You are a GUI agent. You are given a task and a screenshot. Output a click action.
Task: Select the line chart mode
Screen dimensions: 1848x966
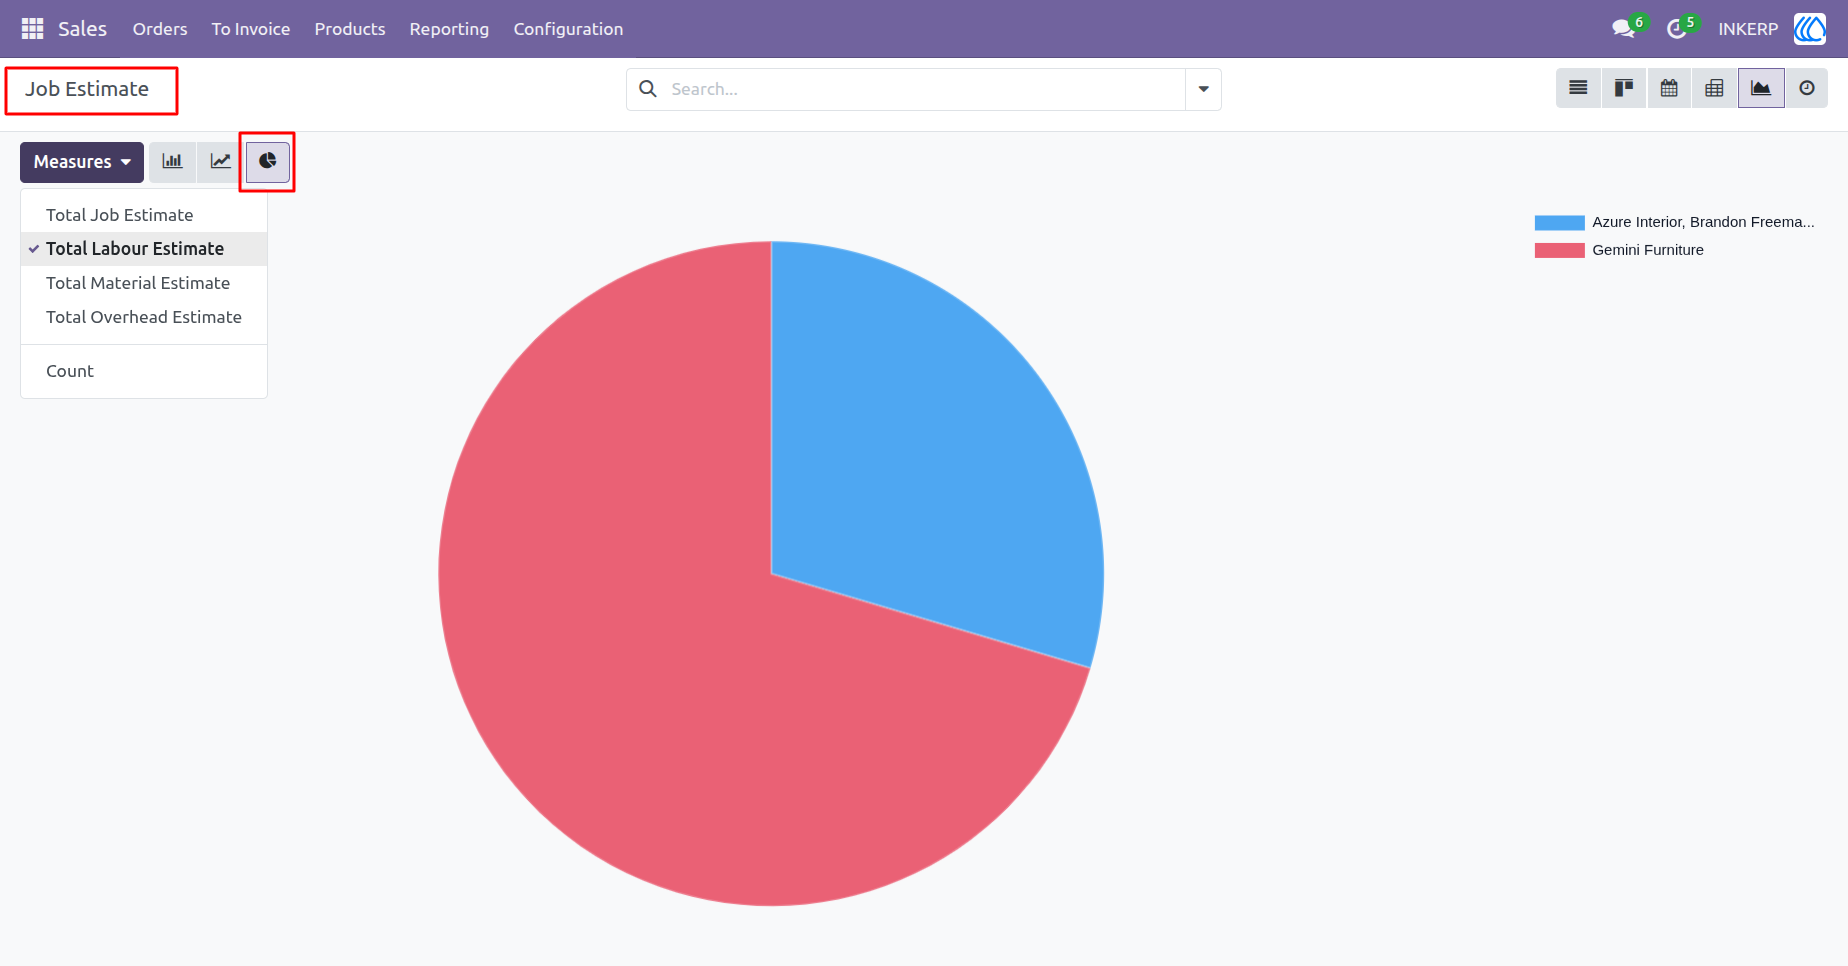point(221,162)
